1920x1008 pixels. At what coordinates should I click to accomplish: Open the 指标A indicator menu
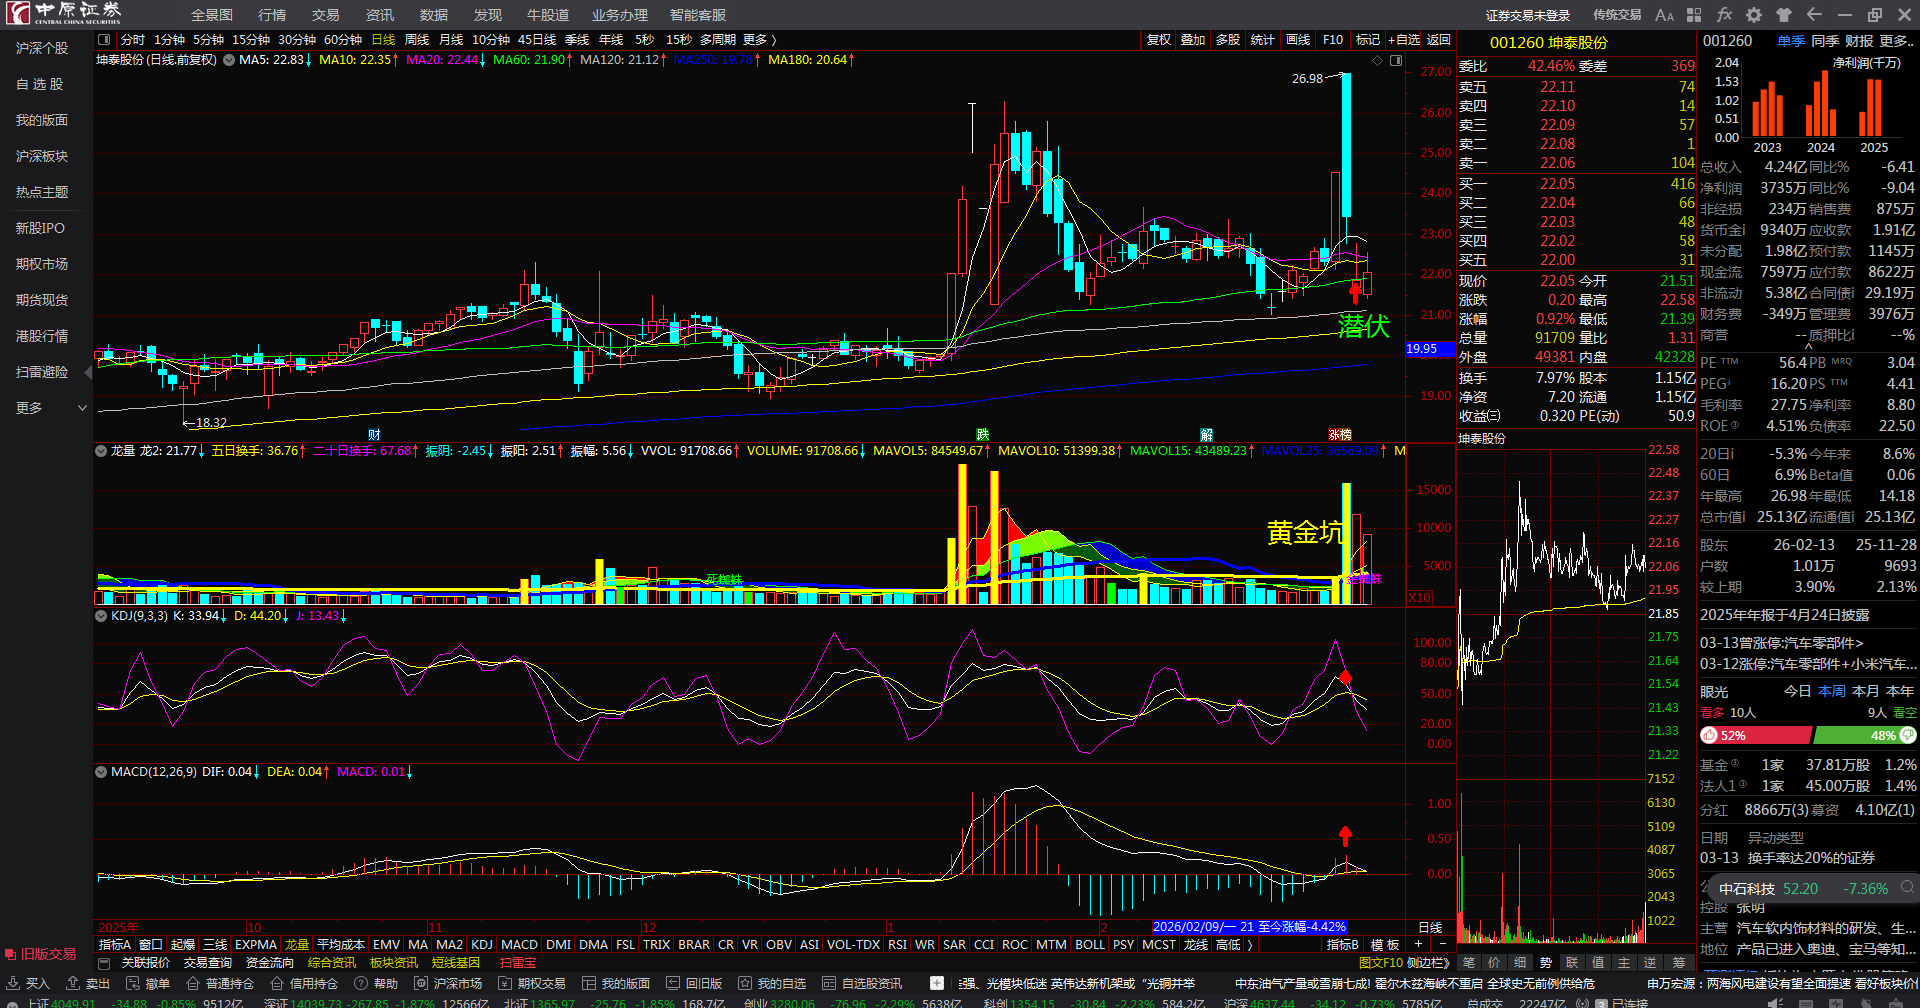click(x=115, y=945)
